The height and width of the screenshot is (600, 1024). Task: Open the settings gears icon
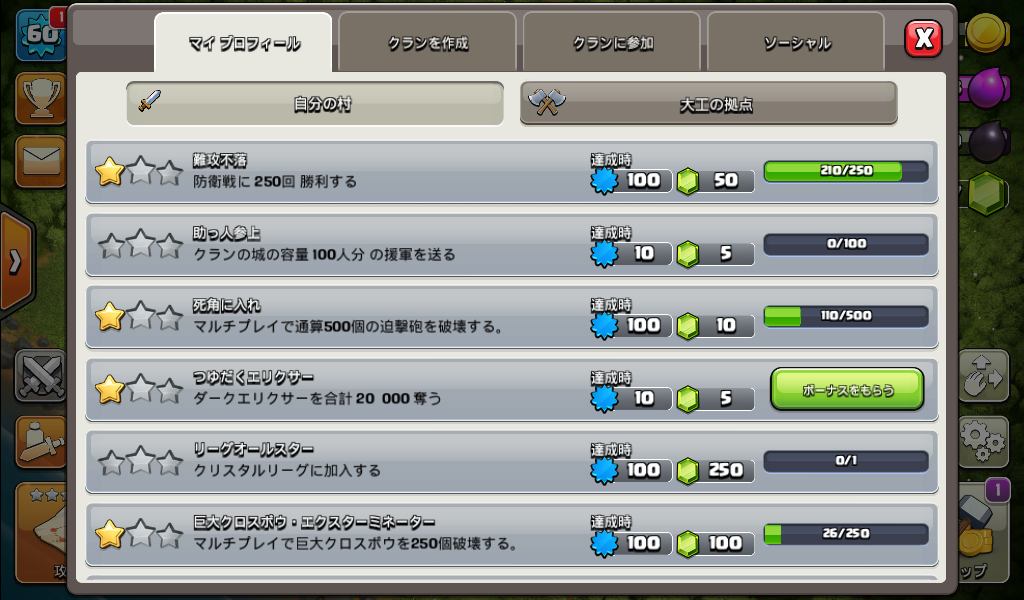[984, 441]
